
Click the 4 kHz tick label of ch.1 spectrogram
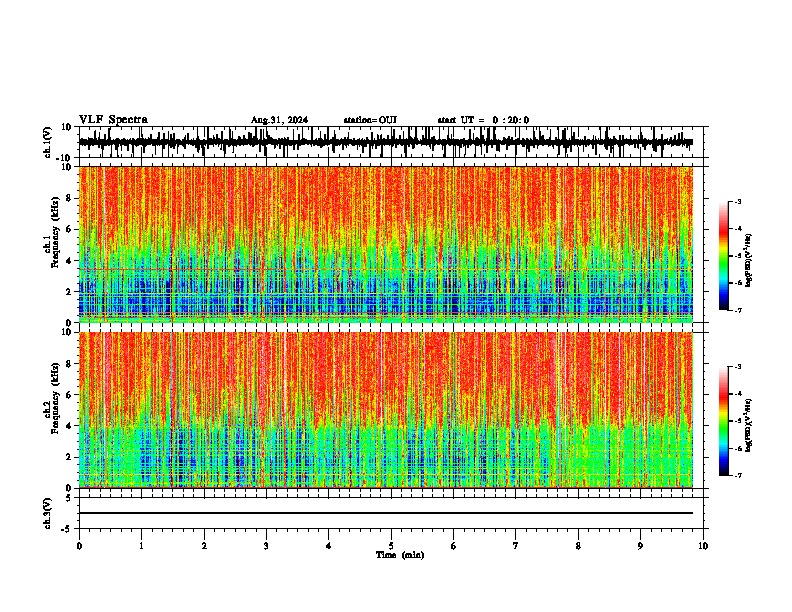coord(70,261)
